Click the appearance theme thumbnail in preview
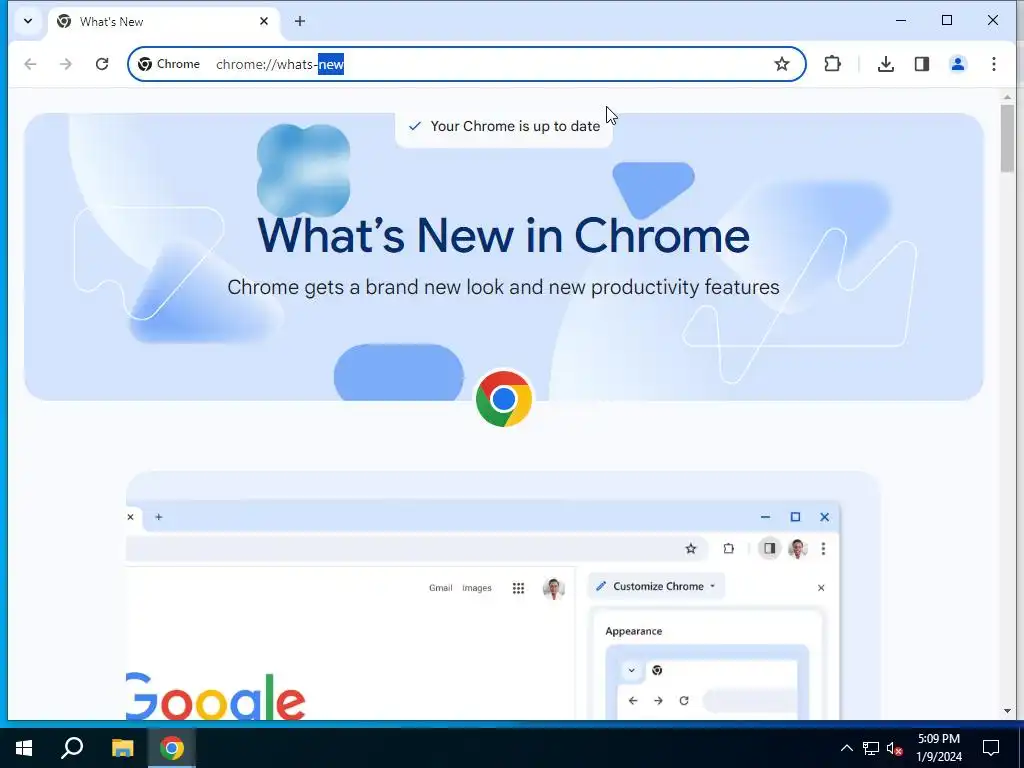1024x768 pixels. pos(707,682)
